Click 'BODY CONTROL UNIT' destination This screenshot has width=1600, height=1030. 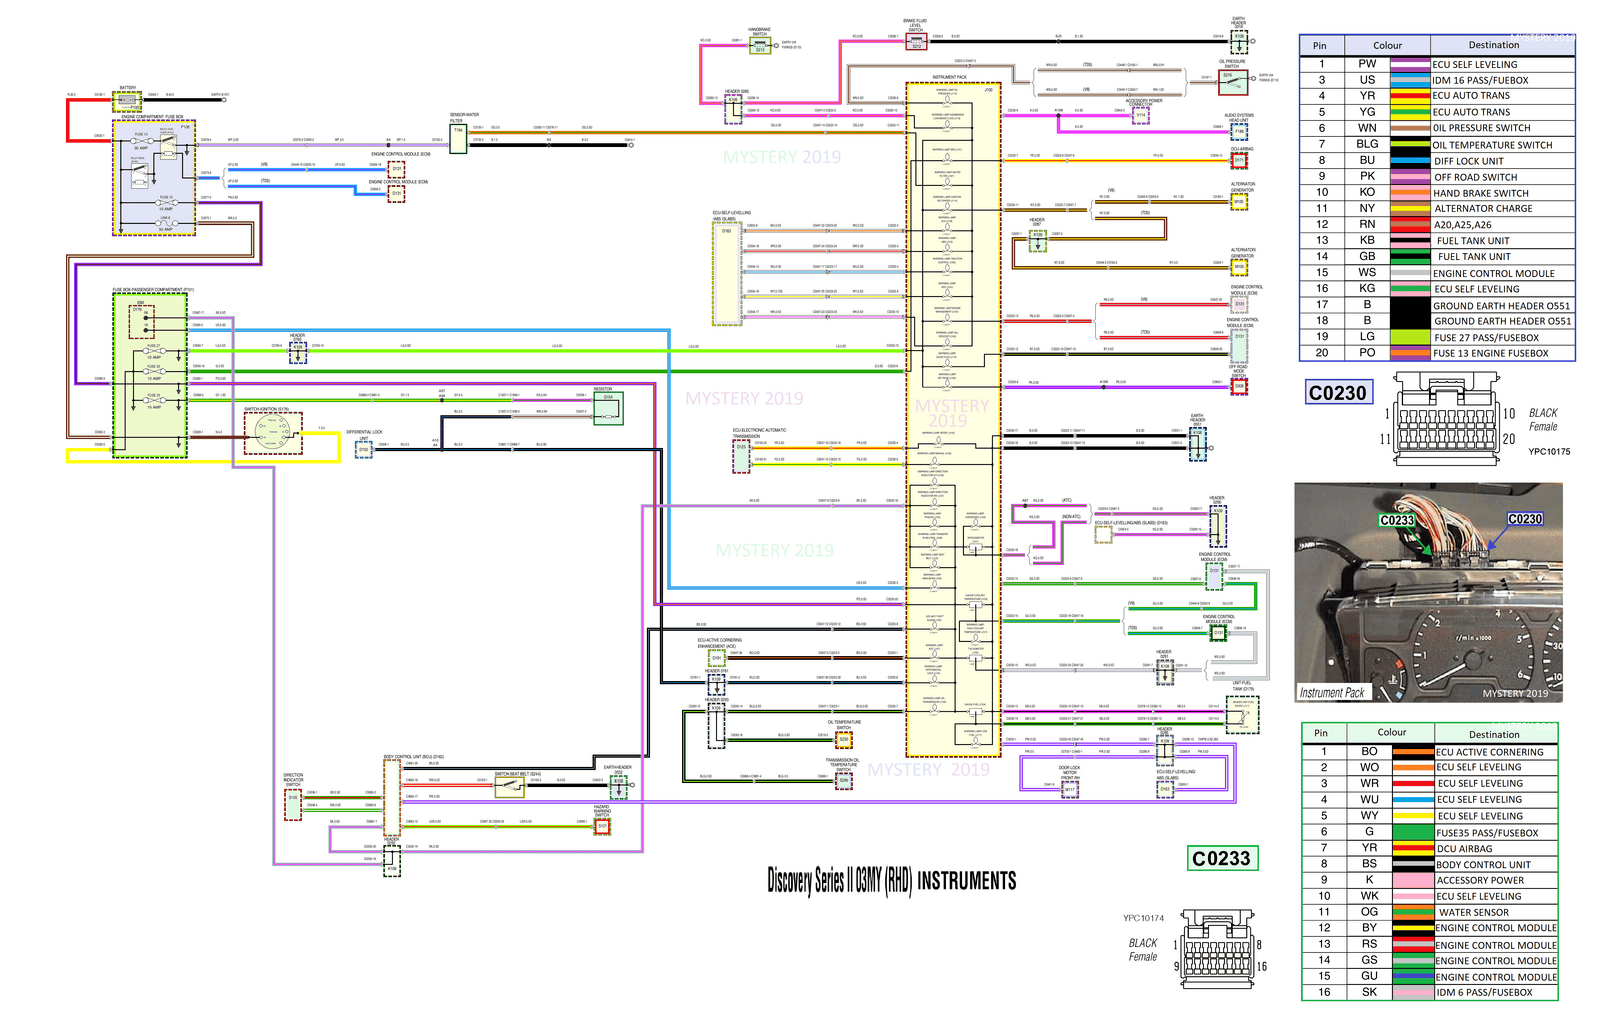[x=1483, y=865]
